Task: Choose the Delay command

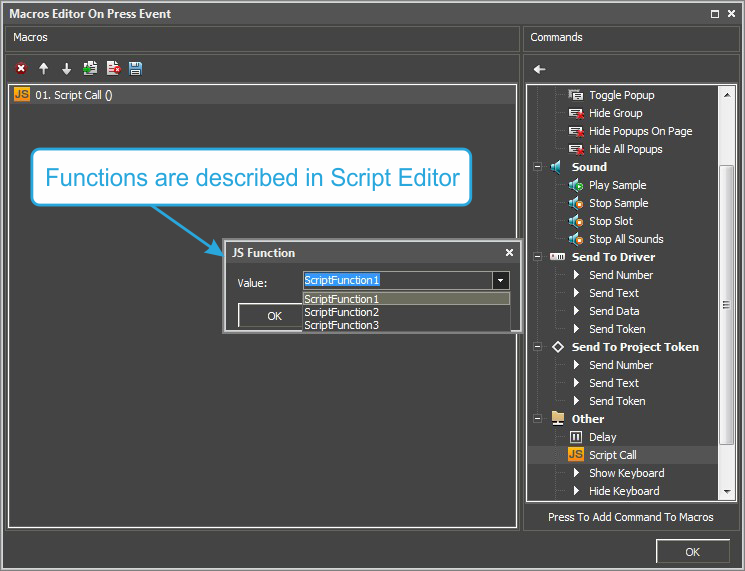Action: [x=602, y=437]
